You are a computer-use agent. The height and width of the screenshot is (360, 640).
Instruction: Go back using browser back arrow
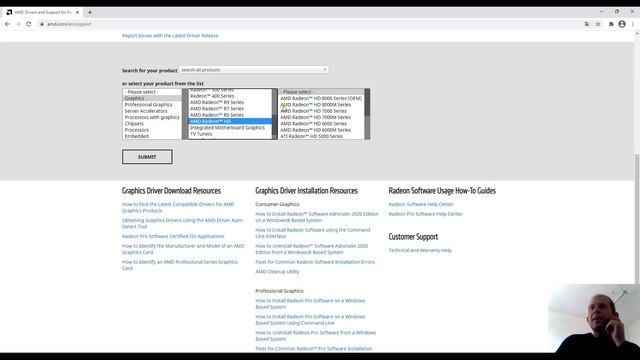(7, 24)
